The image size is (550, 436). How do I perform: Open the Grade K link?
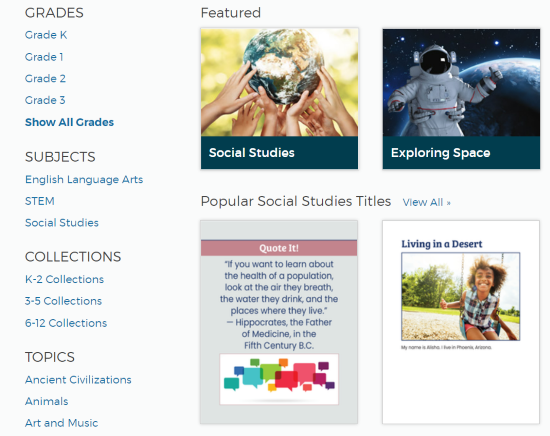[46, 35]
